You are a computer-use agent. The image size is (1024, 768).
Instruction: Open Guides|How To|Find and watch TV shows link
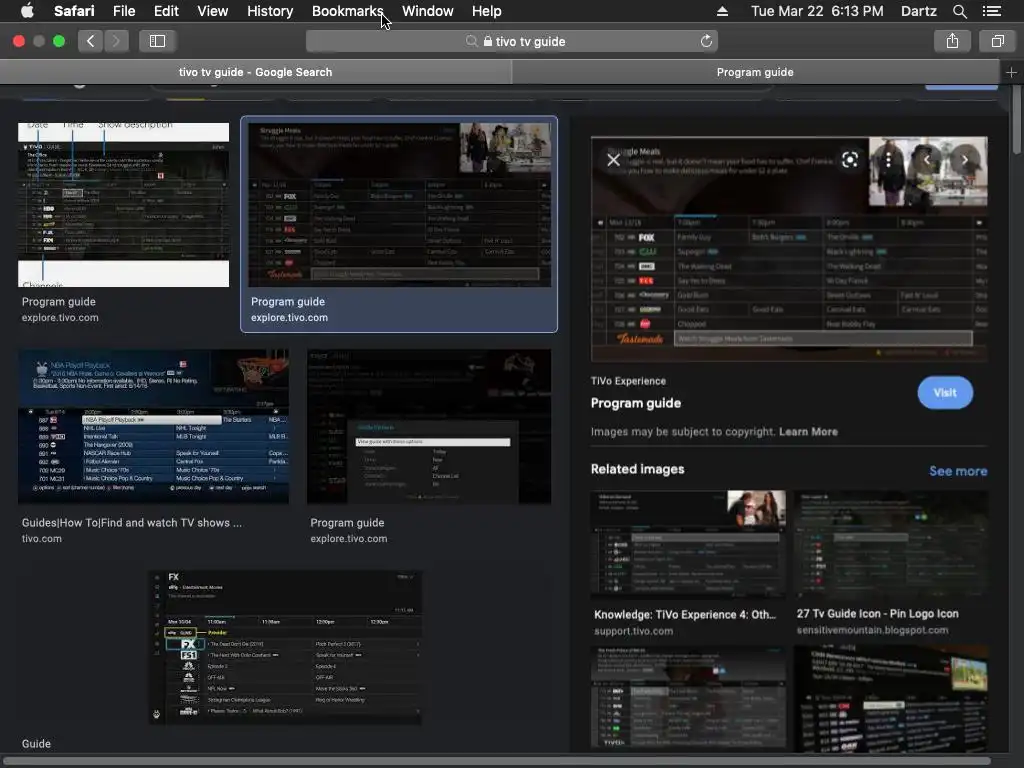(131, 522)
